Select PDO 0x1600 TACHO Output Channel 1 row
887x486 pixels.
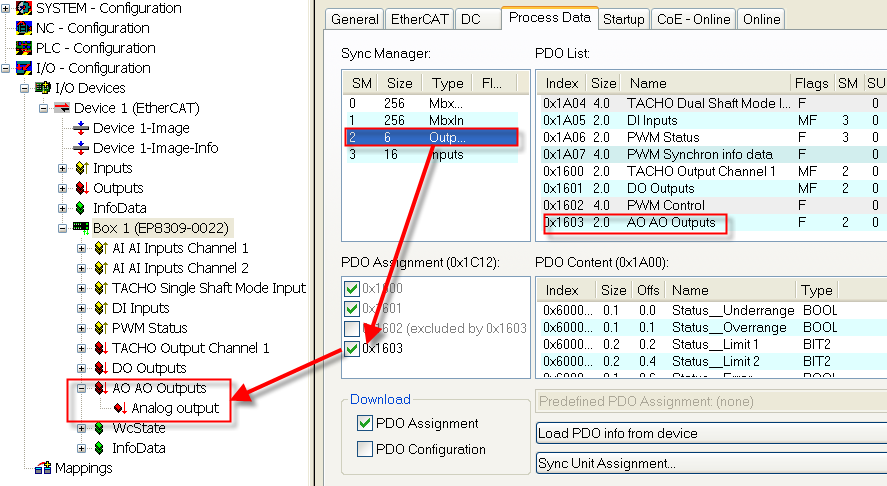[712, 171]
